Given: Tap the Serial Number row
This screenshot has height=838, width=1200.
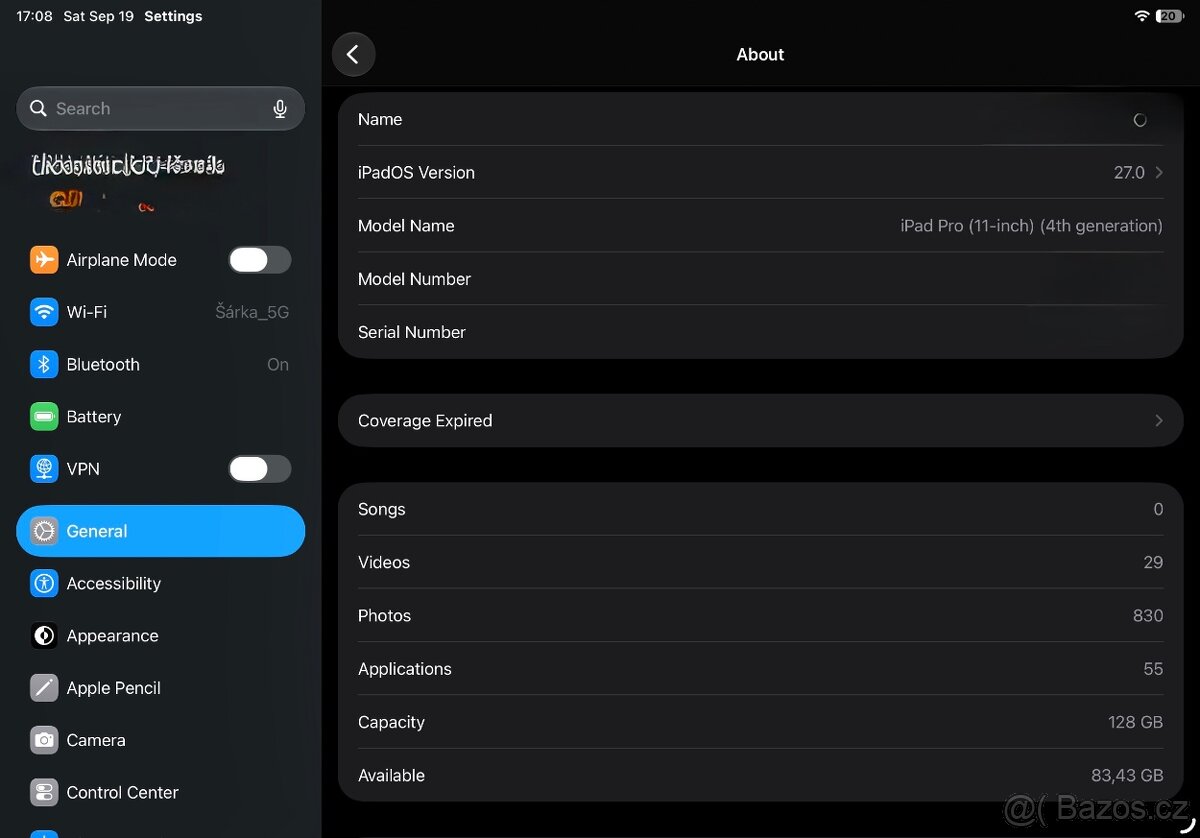Looking at the screenshot, I should click(761, 332).
